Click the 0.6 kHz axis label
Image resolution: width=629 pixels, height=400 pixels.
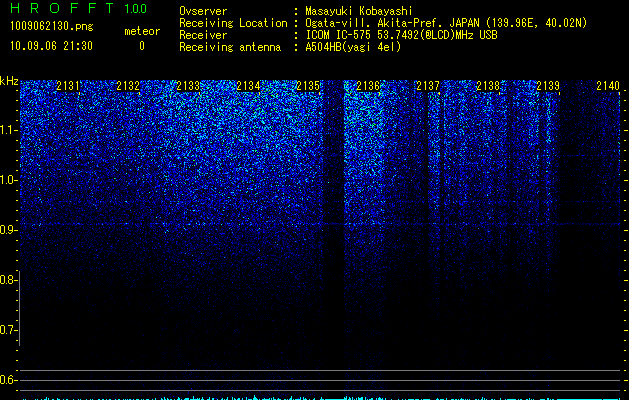[x=7, y=380]
